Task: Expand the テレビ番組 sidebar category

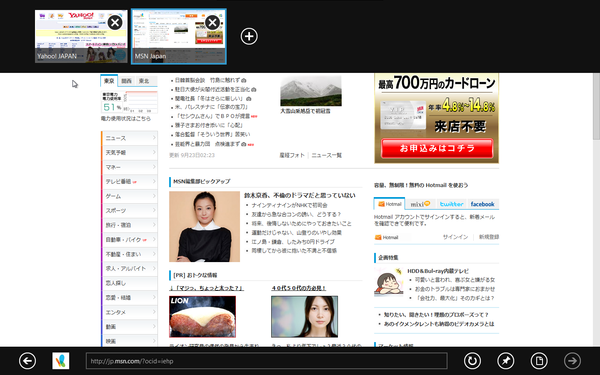Action: coord(130,181)
